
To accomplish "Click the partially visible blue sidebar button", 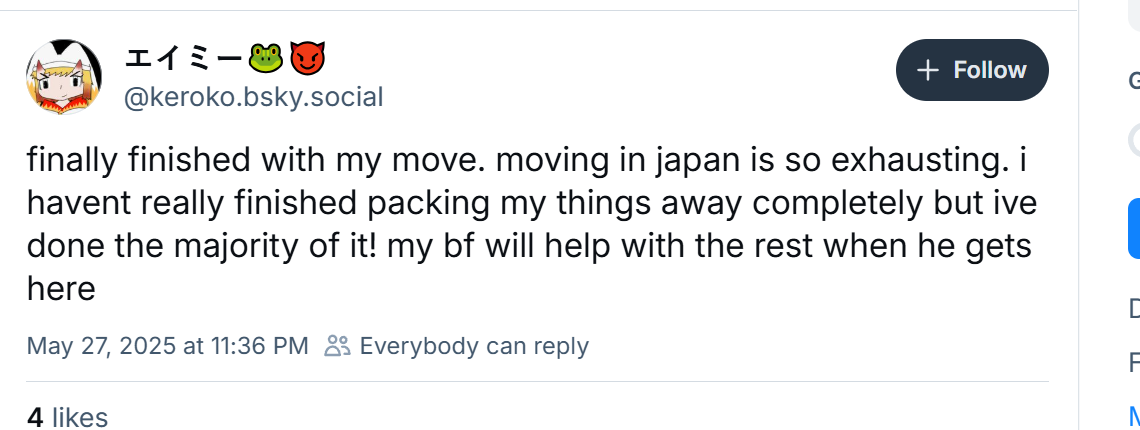I will click(x=1134, y=228).
